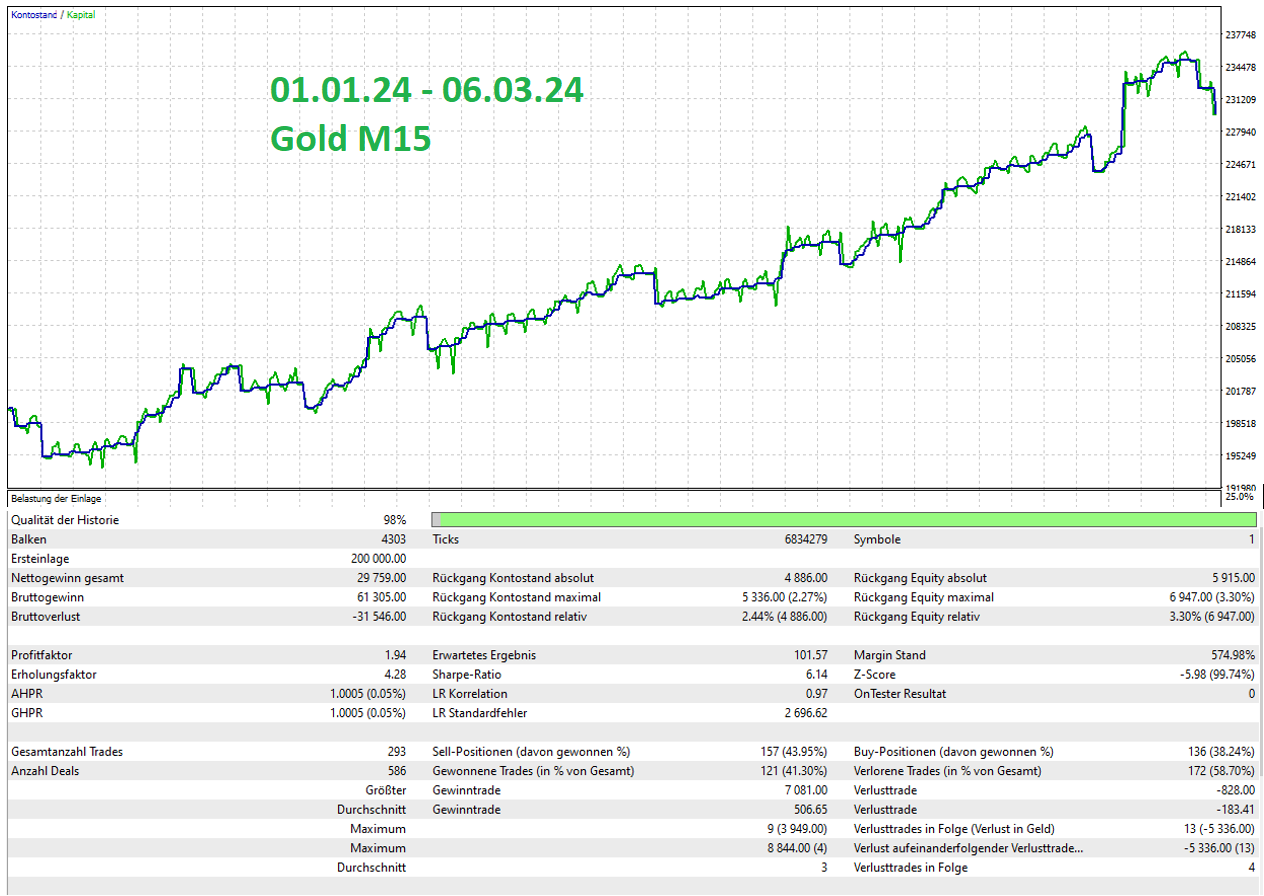Click the 'Sharpe-Ratio' label
The height and width of the screenshot is (896, 1264).
click(465, 675)
